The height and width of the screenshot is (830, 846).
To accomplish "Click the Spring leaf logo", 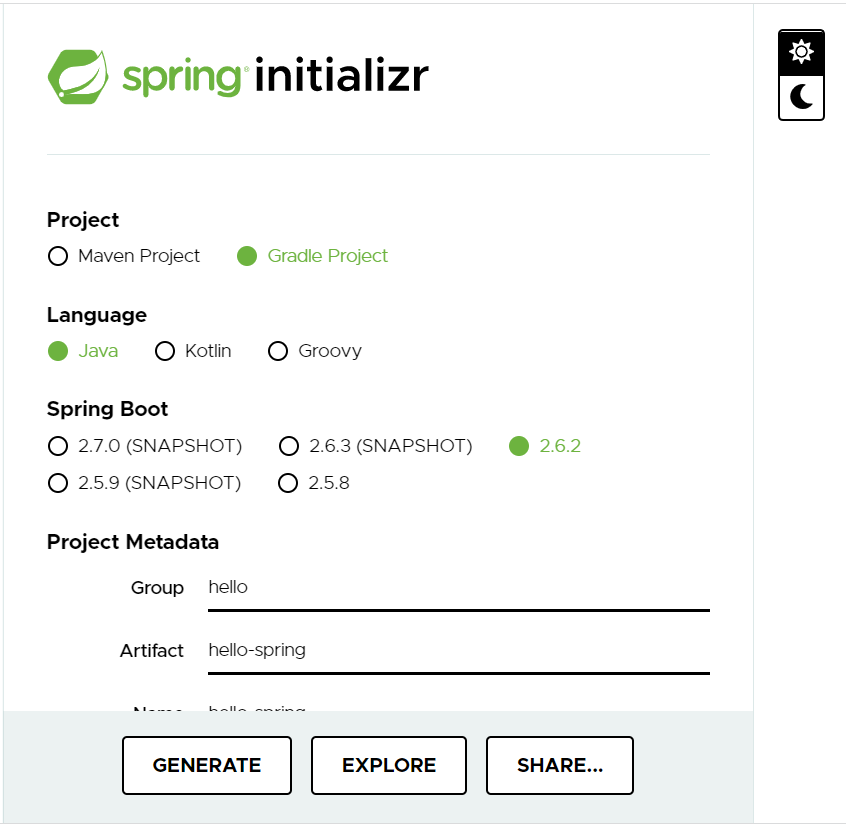I will point(79,75).
